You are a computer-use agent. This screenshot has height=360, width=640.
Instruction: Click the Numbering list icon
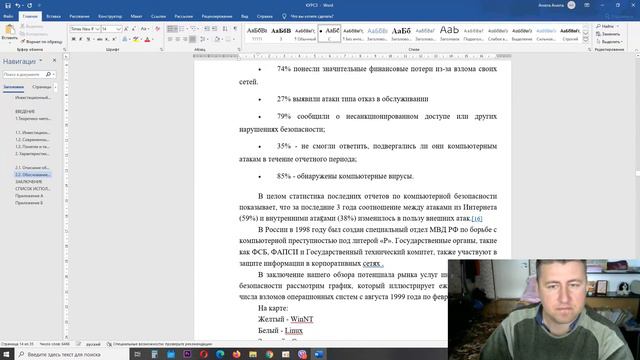pyautogui.click(x=182, y=29)
